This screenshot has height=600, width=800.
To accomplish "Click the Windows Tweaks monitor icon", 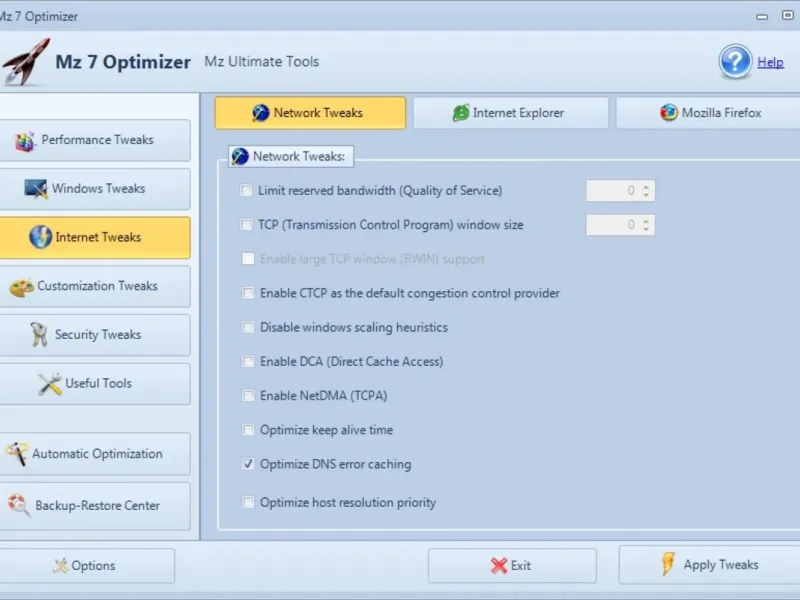I will click(x=36, y=189).
